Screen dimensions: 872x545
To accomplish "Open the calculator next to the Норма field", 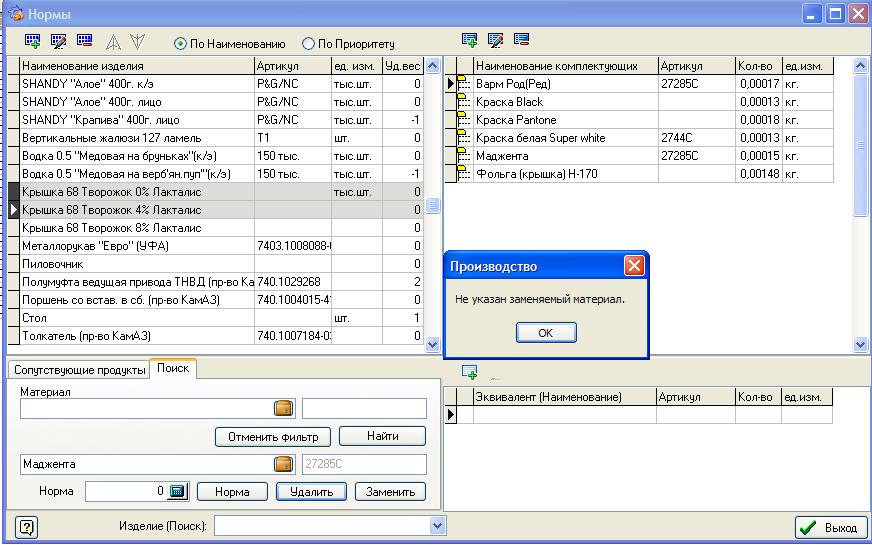I will click(x=177, y=491).
